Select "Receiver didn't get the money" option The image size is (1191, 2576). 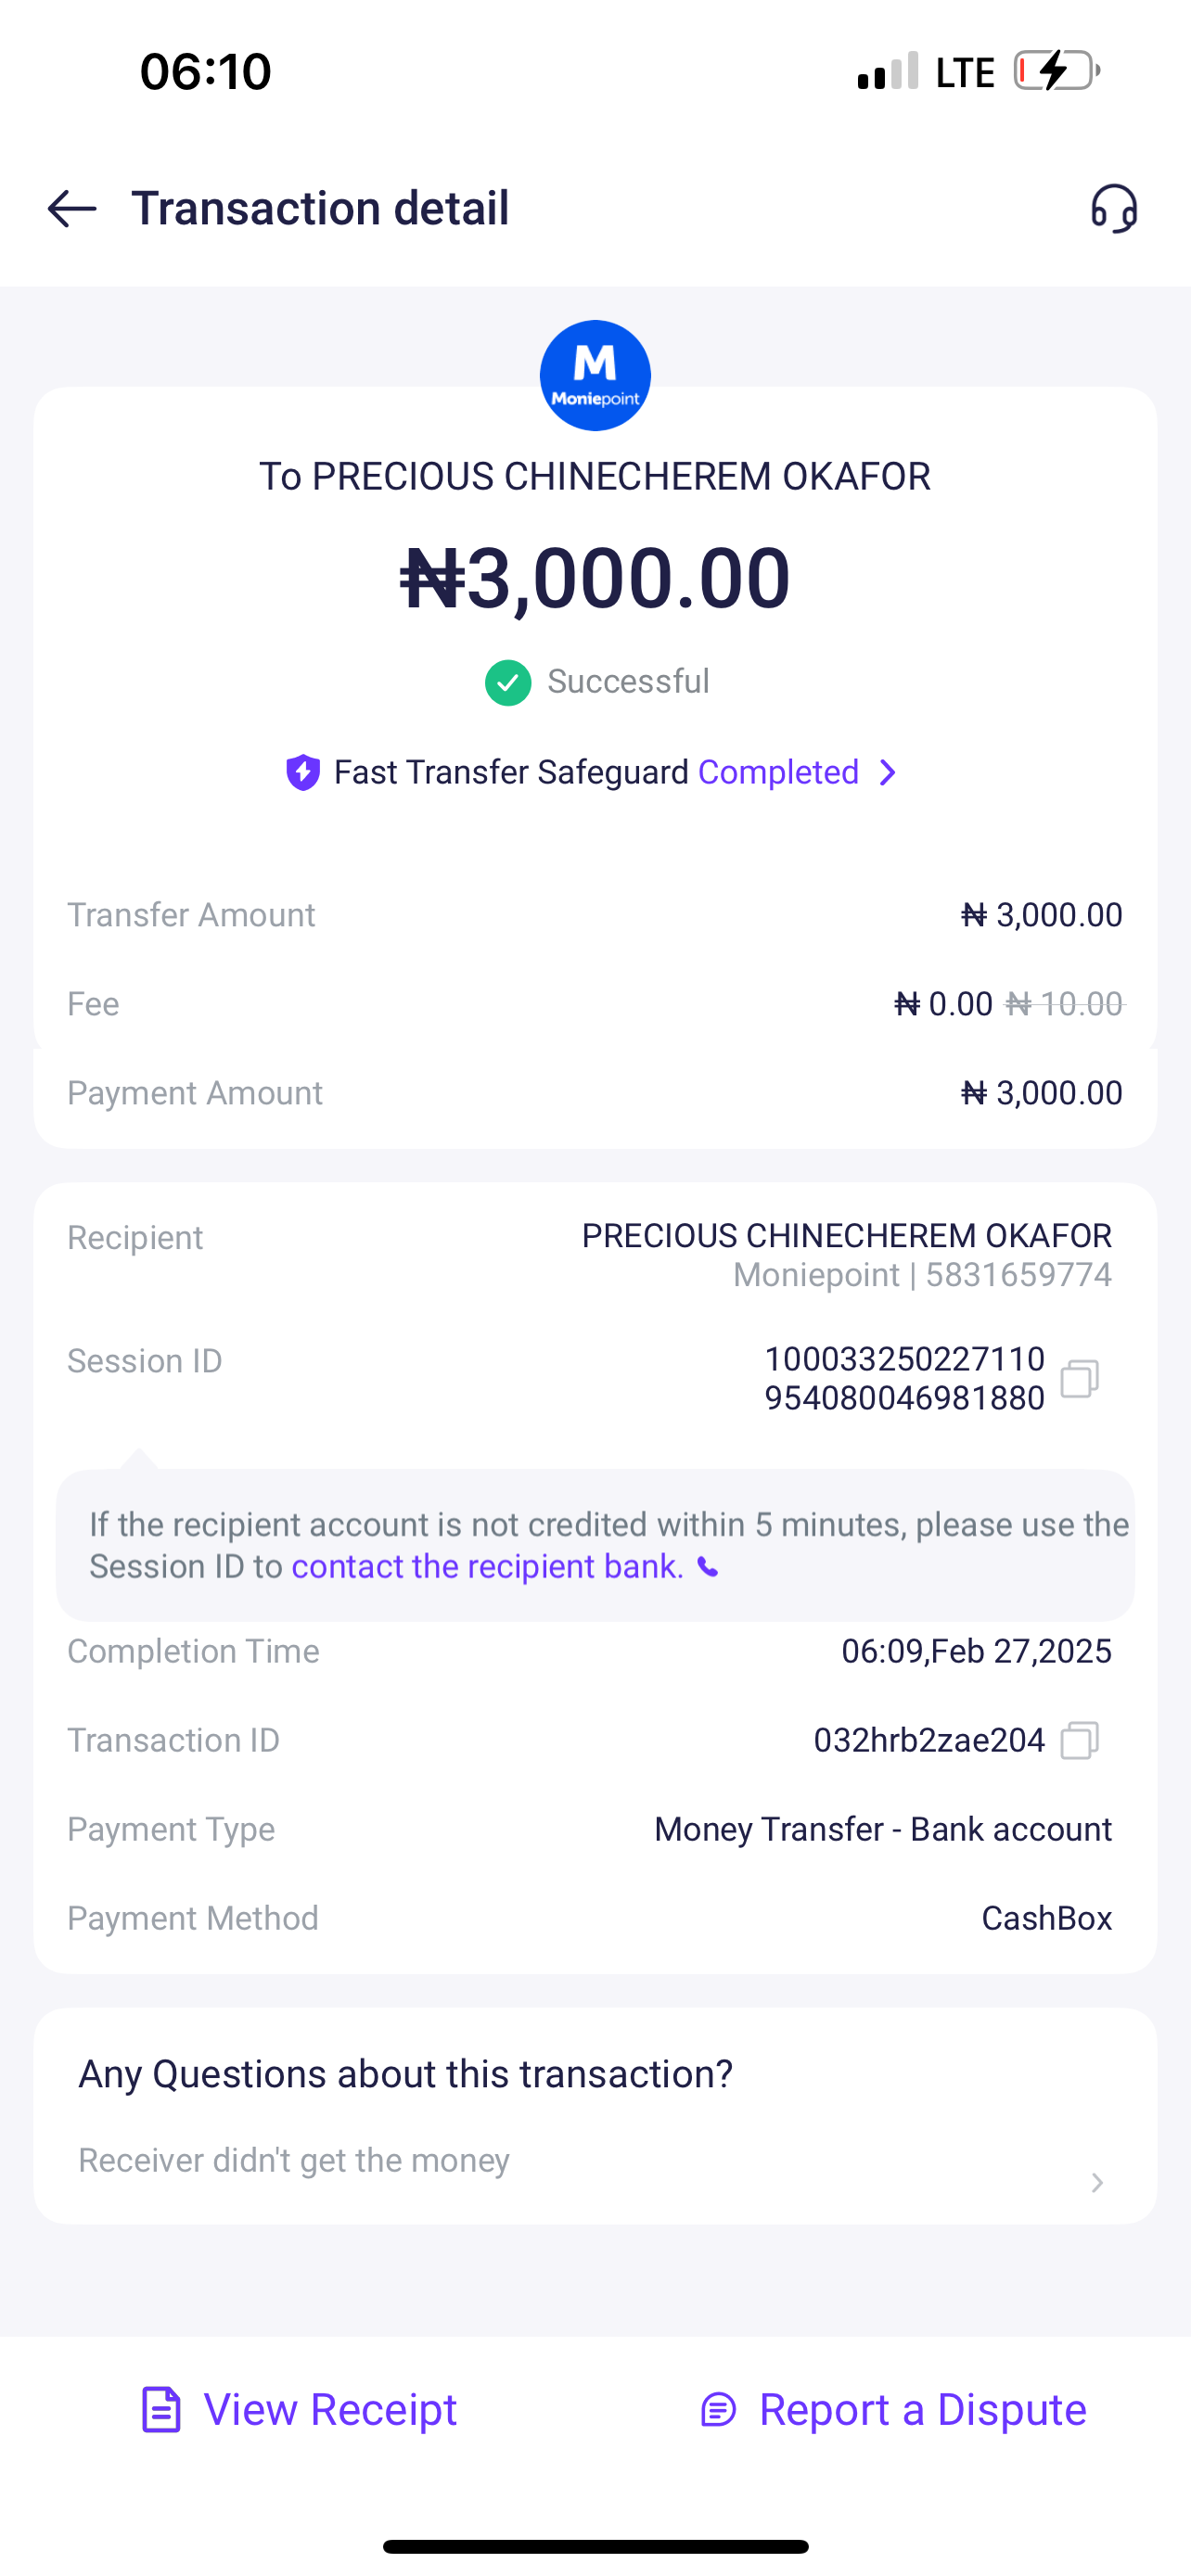pyautogui.click(x=294, y=2161)
